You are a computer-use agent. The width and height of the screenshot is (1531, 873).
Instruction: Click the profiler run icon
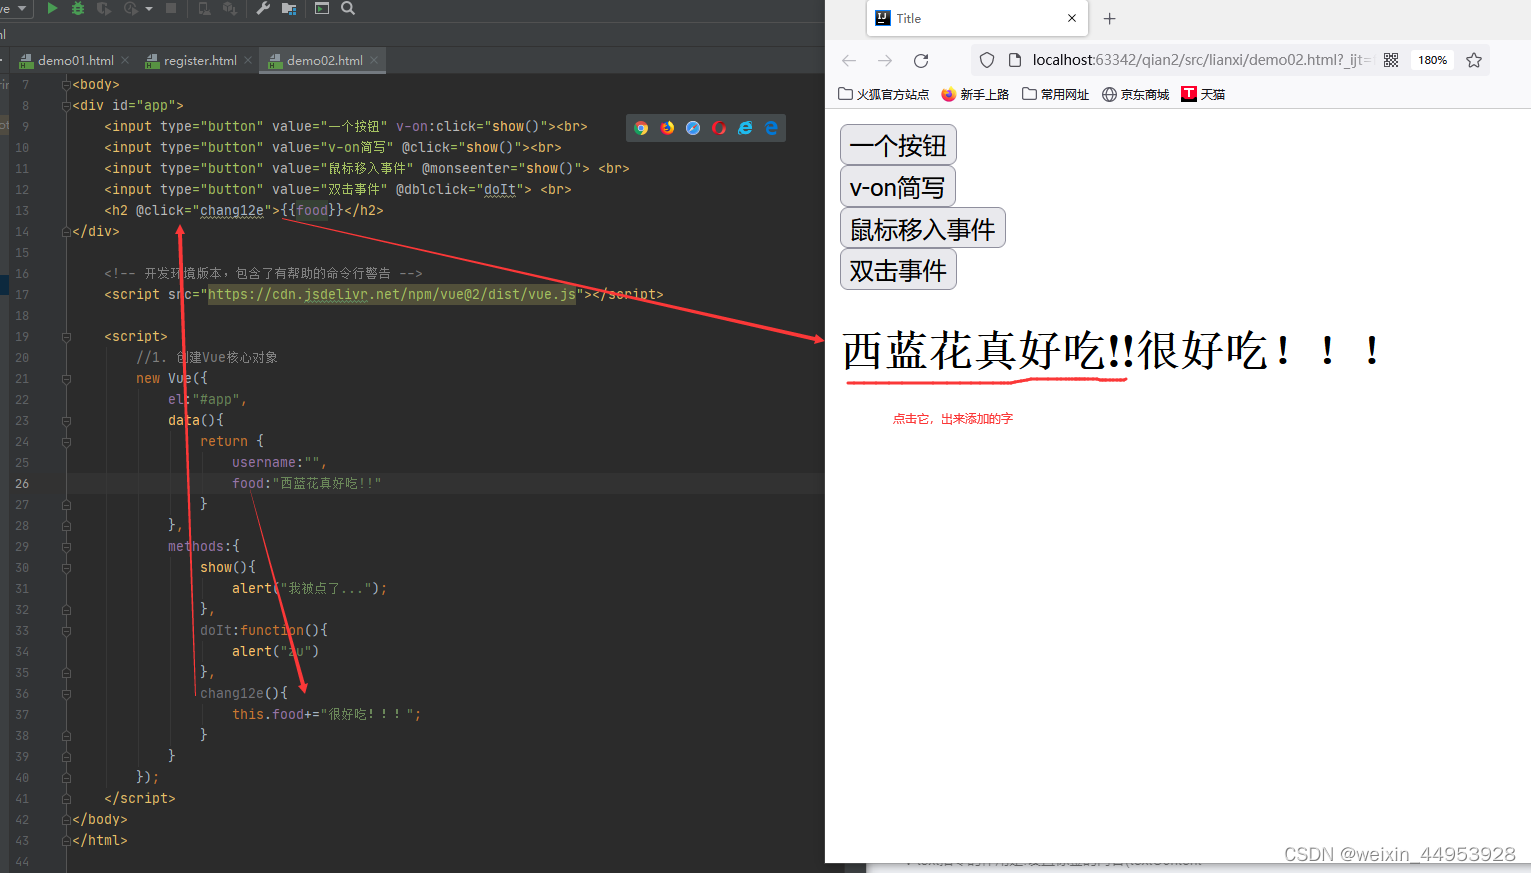click(130, 8)
